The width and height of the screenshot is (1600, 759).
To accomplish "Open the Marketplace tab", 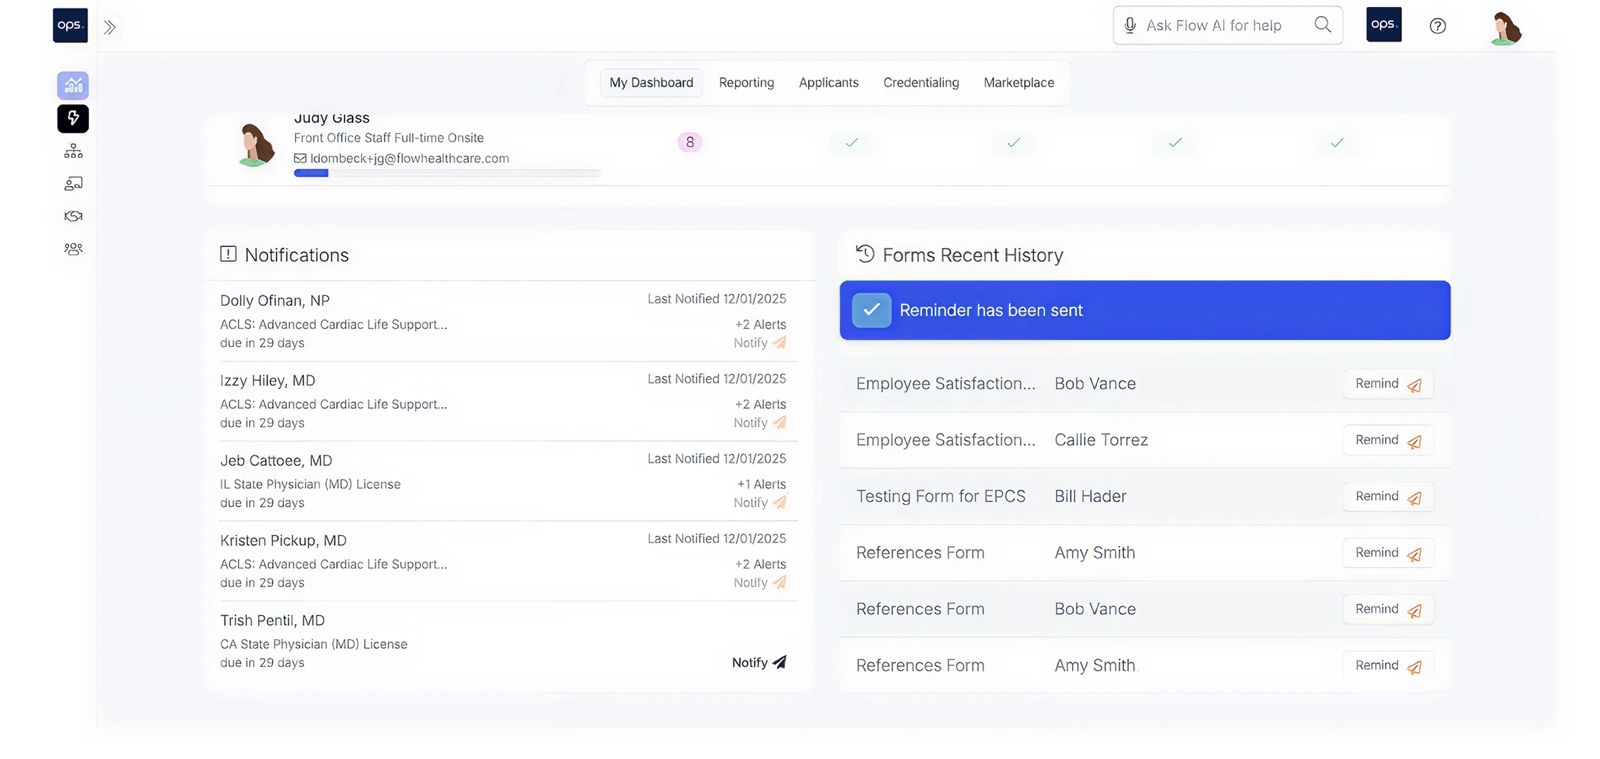I will (1019, 83).
